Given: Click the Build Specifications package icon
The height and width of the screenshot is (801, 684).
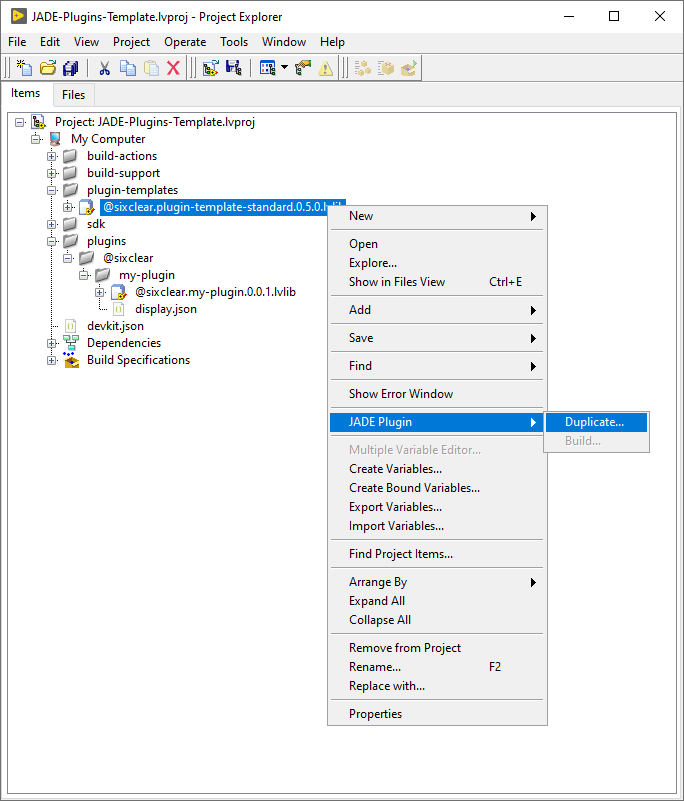Looking at the screenshot, I should pyautogui.click(x=71, y=360).
